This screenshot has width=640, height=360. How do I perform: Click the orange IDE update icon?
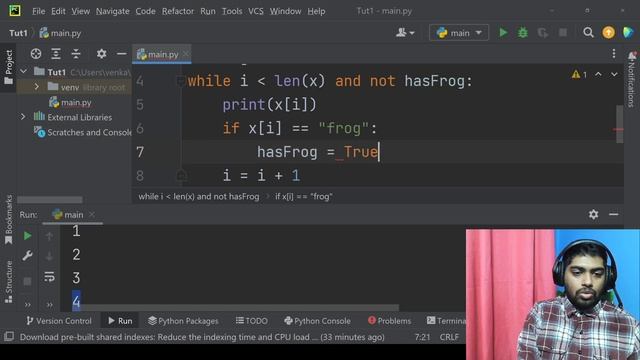click(x=608, y=33)
